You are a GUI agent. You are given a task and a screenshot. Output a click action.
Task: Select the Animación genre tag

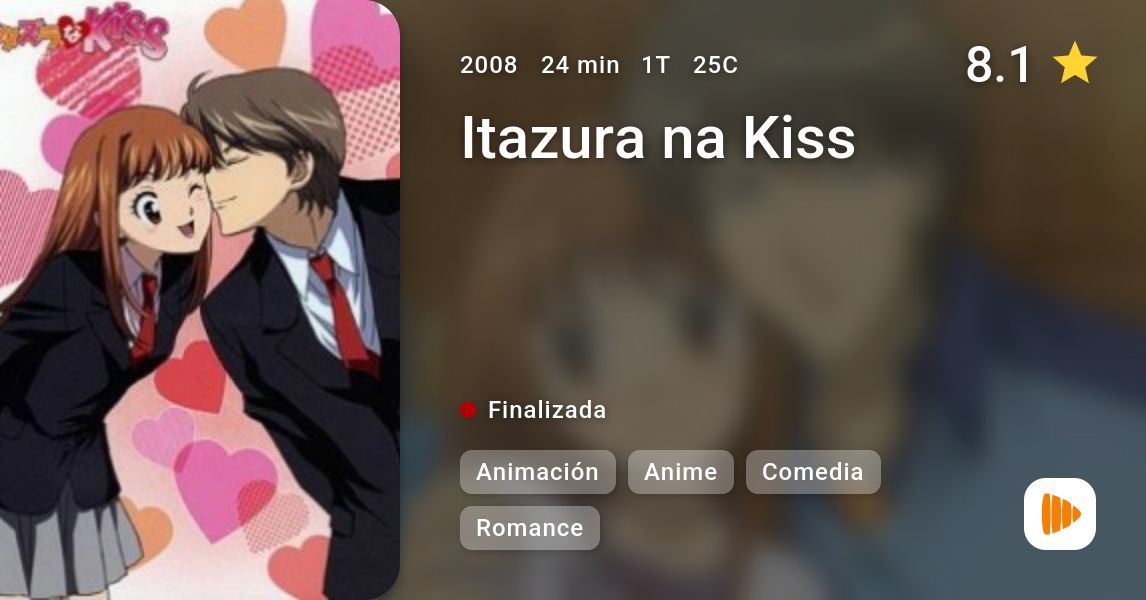(537, 472)
